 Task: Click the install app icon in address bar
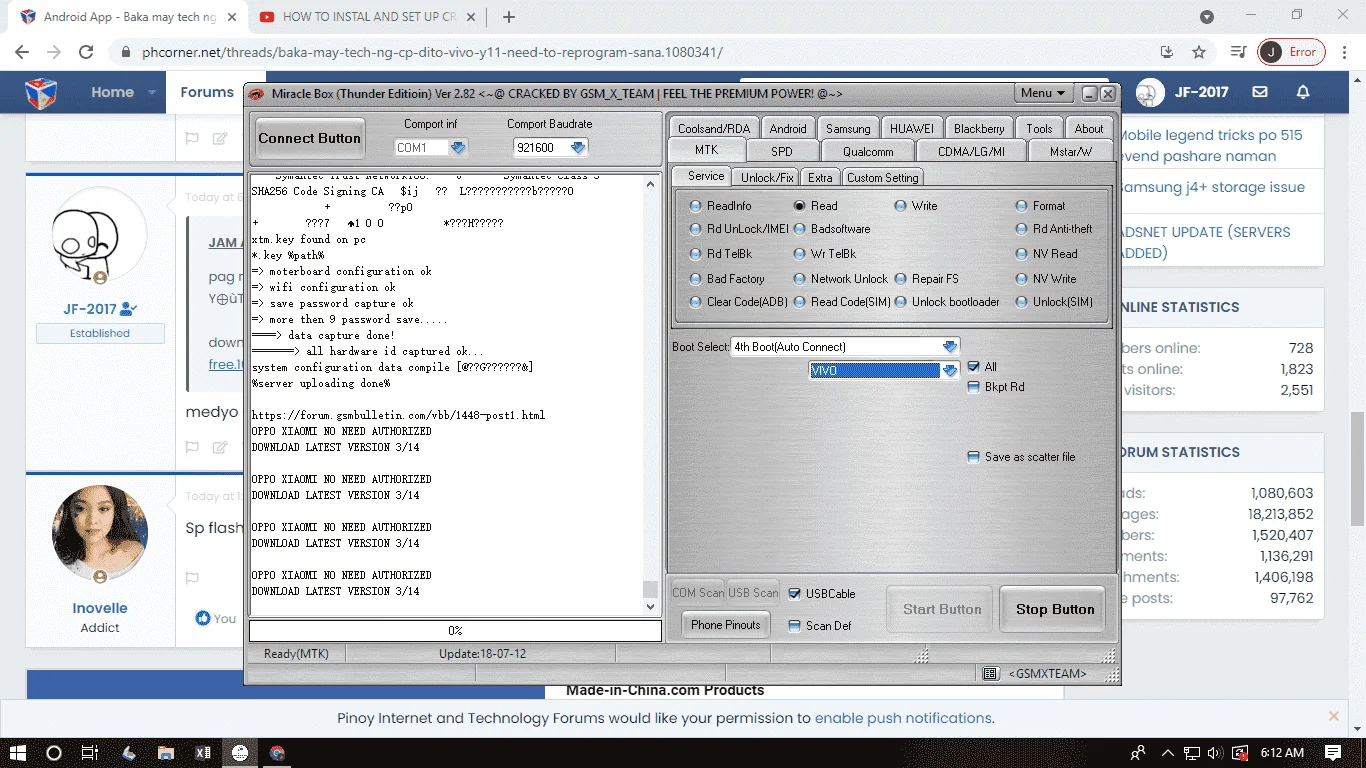1166,52
